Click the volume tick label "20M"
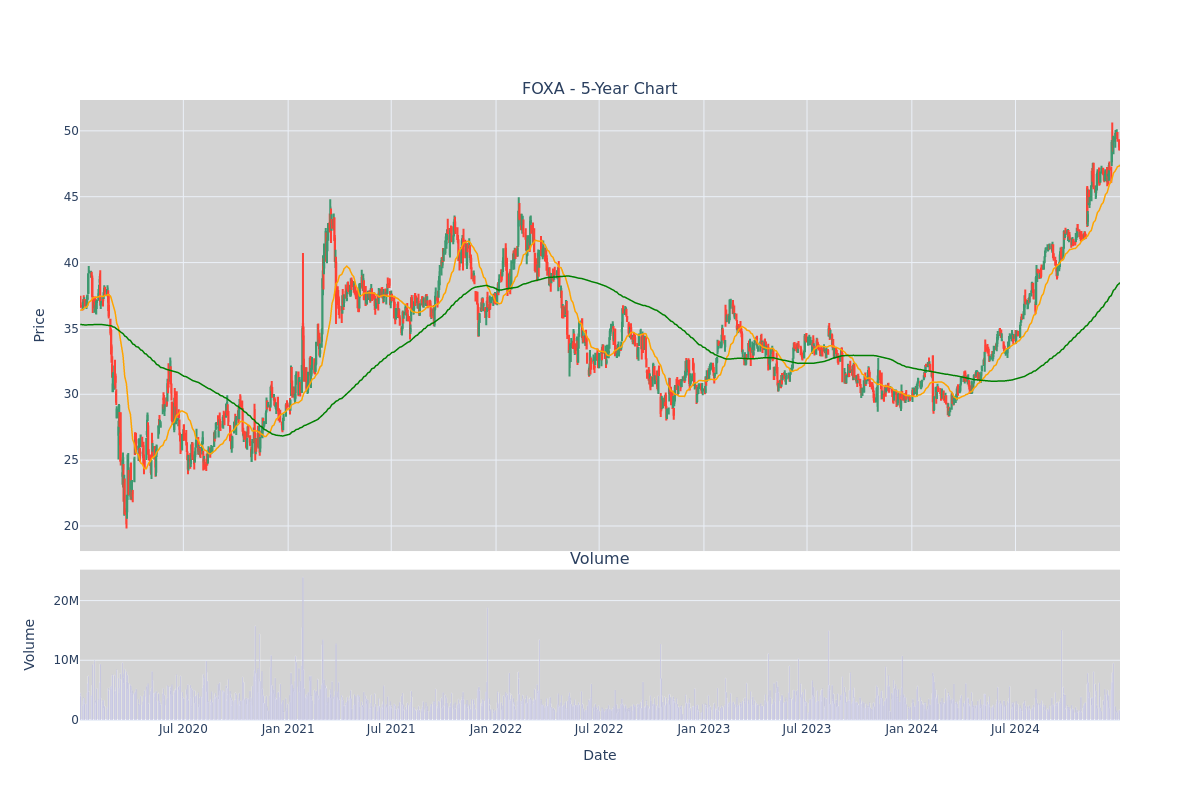This screenshot has height=800, width=1200. (66, 601)
